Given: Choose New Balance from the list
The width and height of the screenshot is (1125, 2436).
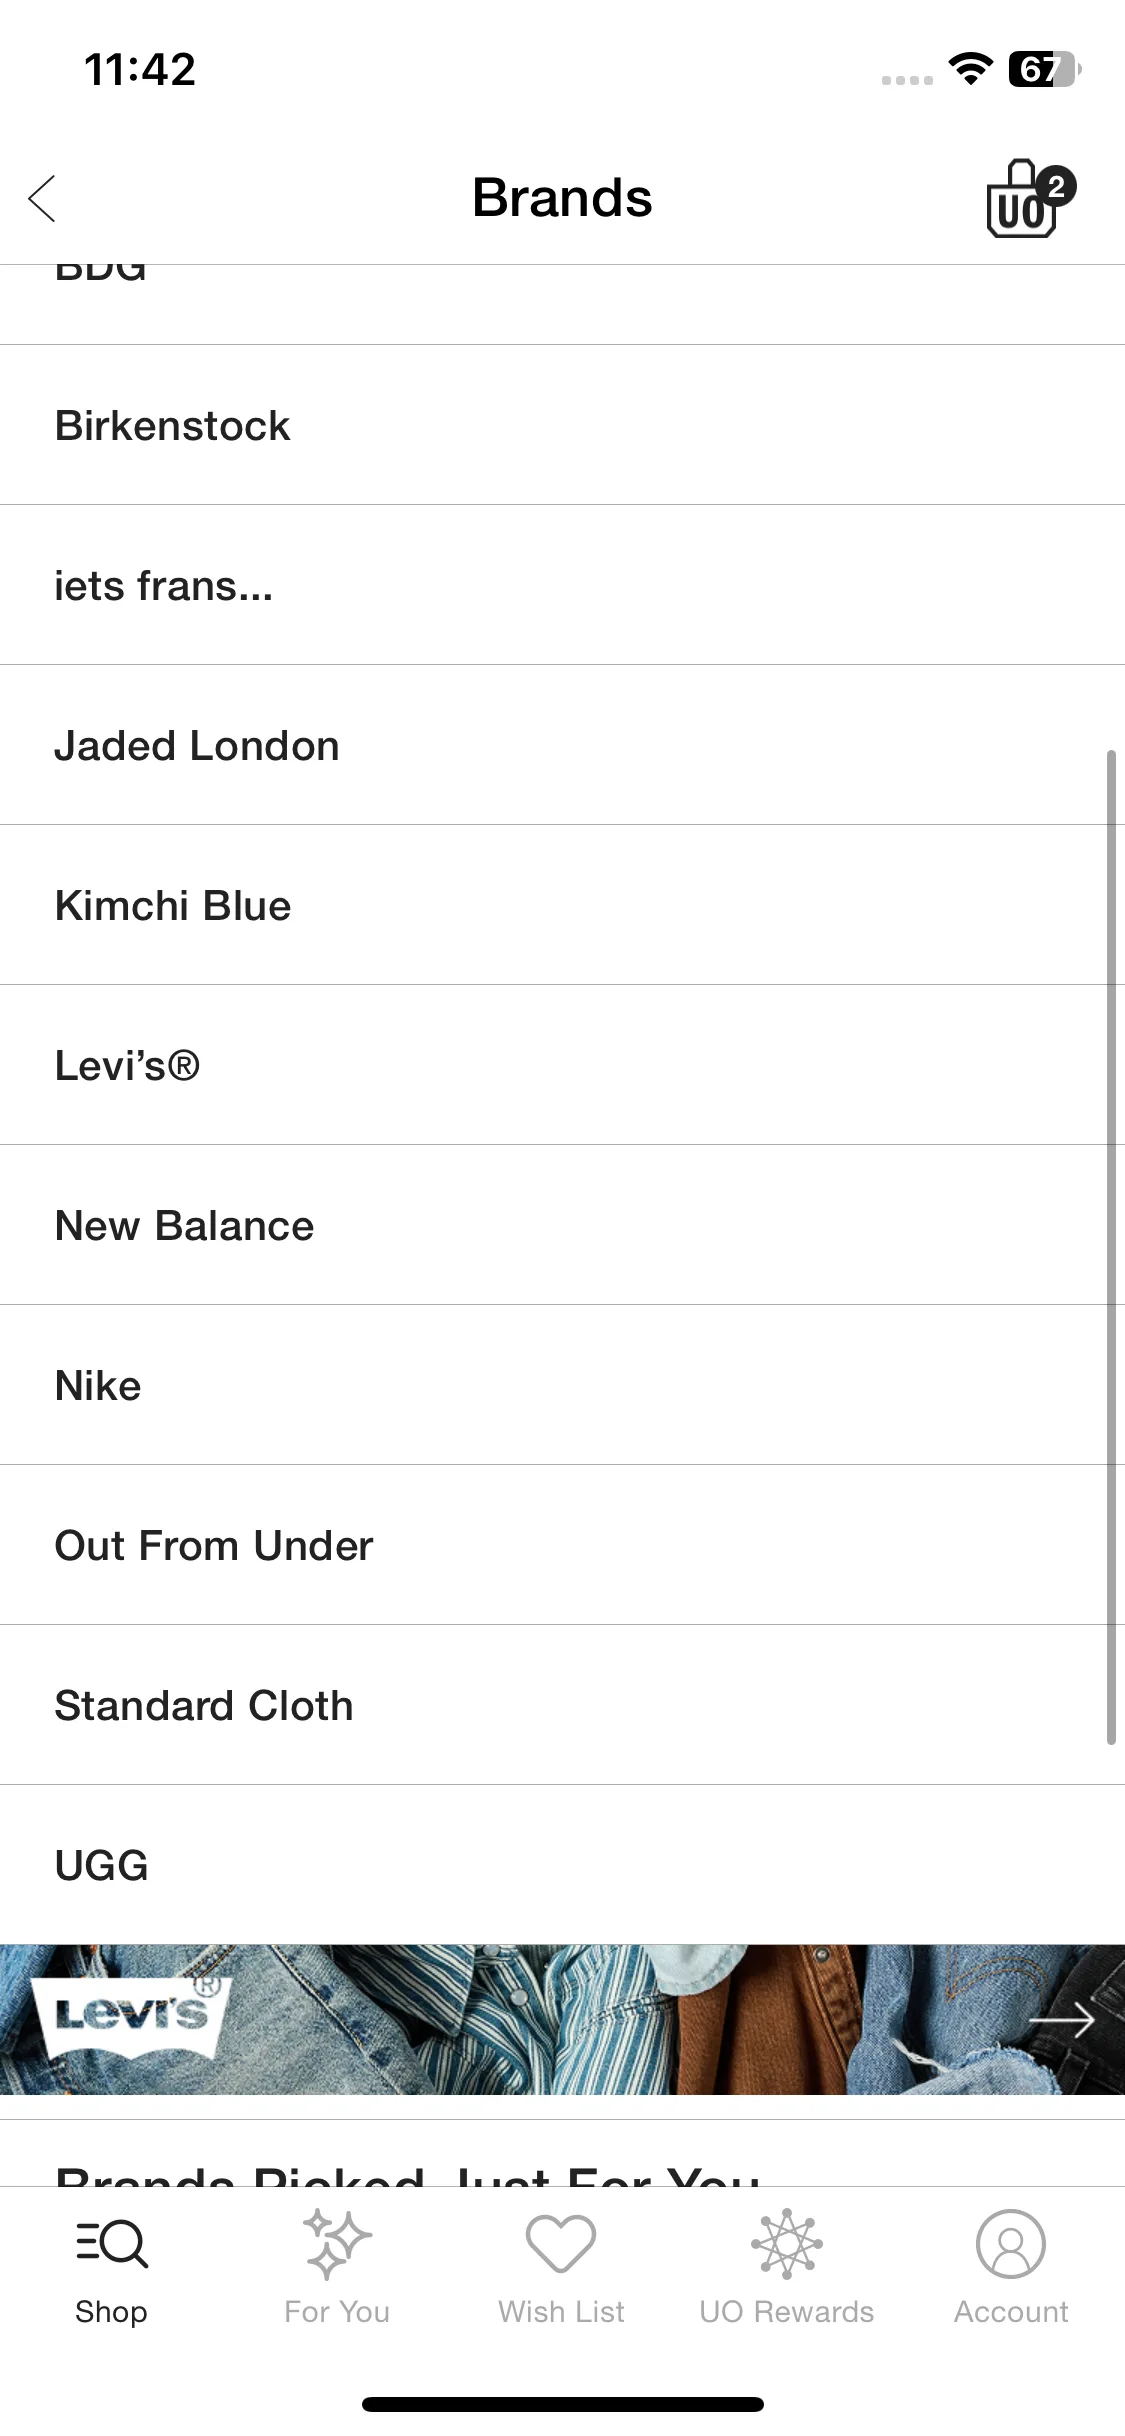Looking at the screenshot, I should coord(562,1225).
